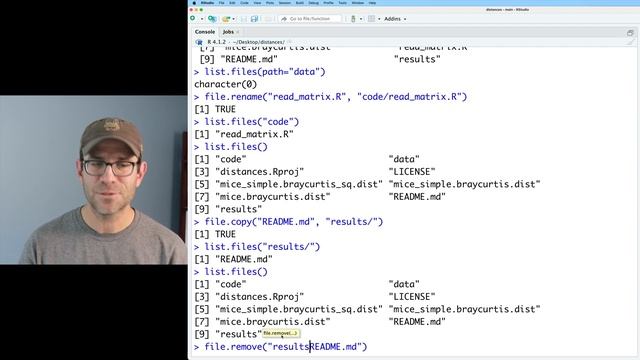Click the Create a Project icon

tap(212, 19)
